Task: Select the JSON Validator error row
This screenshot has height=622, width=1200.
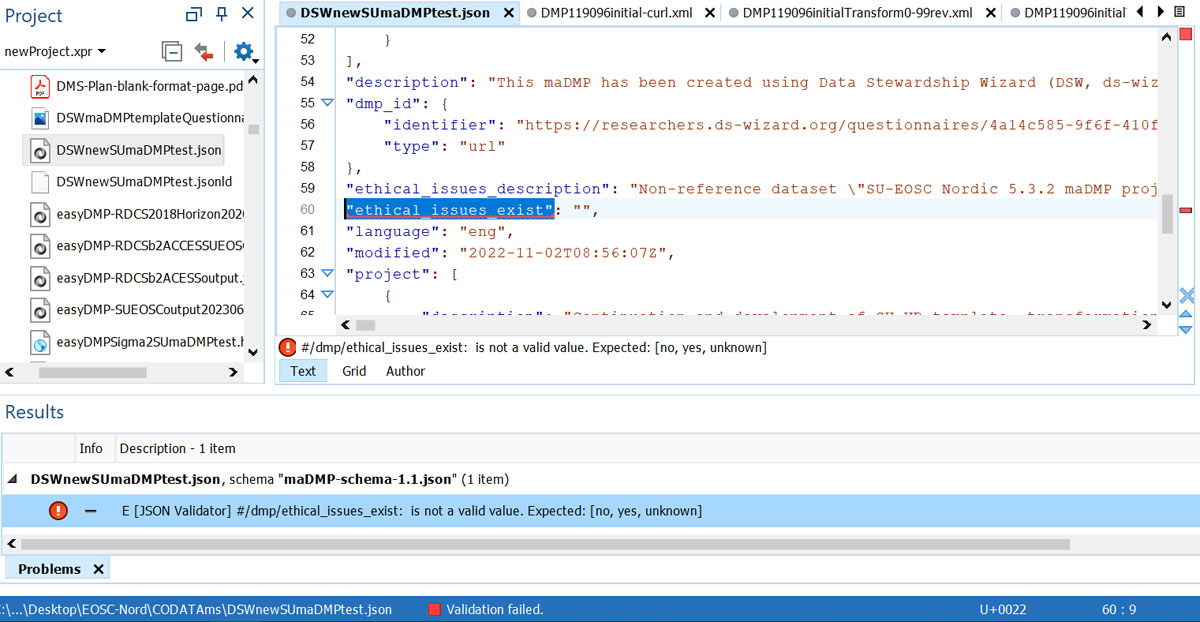Action: click(410, 511)
